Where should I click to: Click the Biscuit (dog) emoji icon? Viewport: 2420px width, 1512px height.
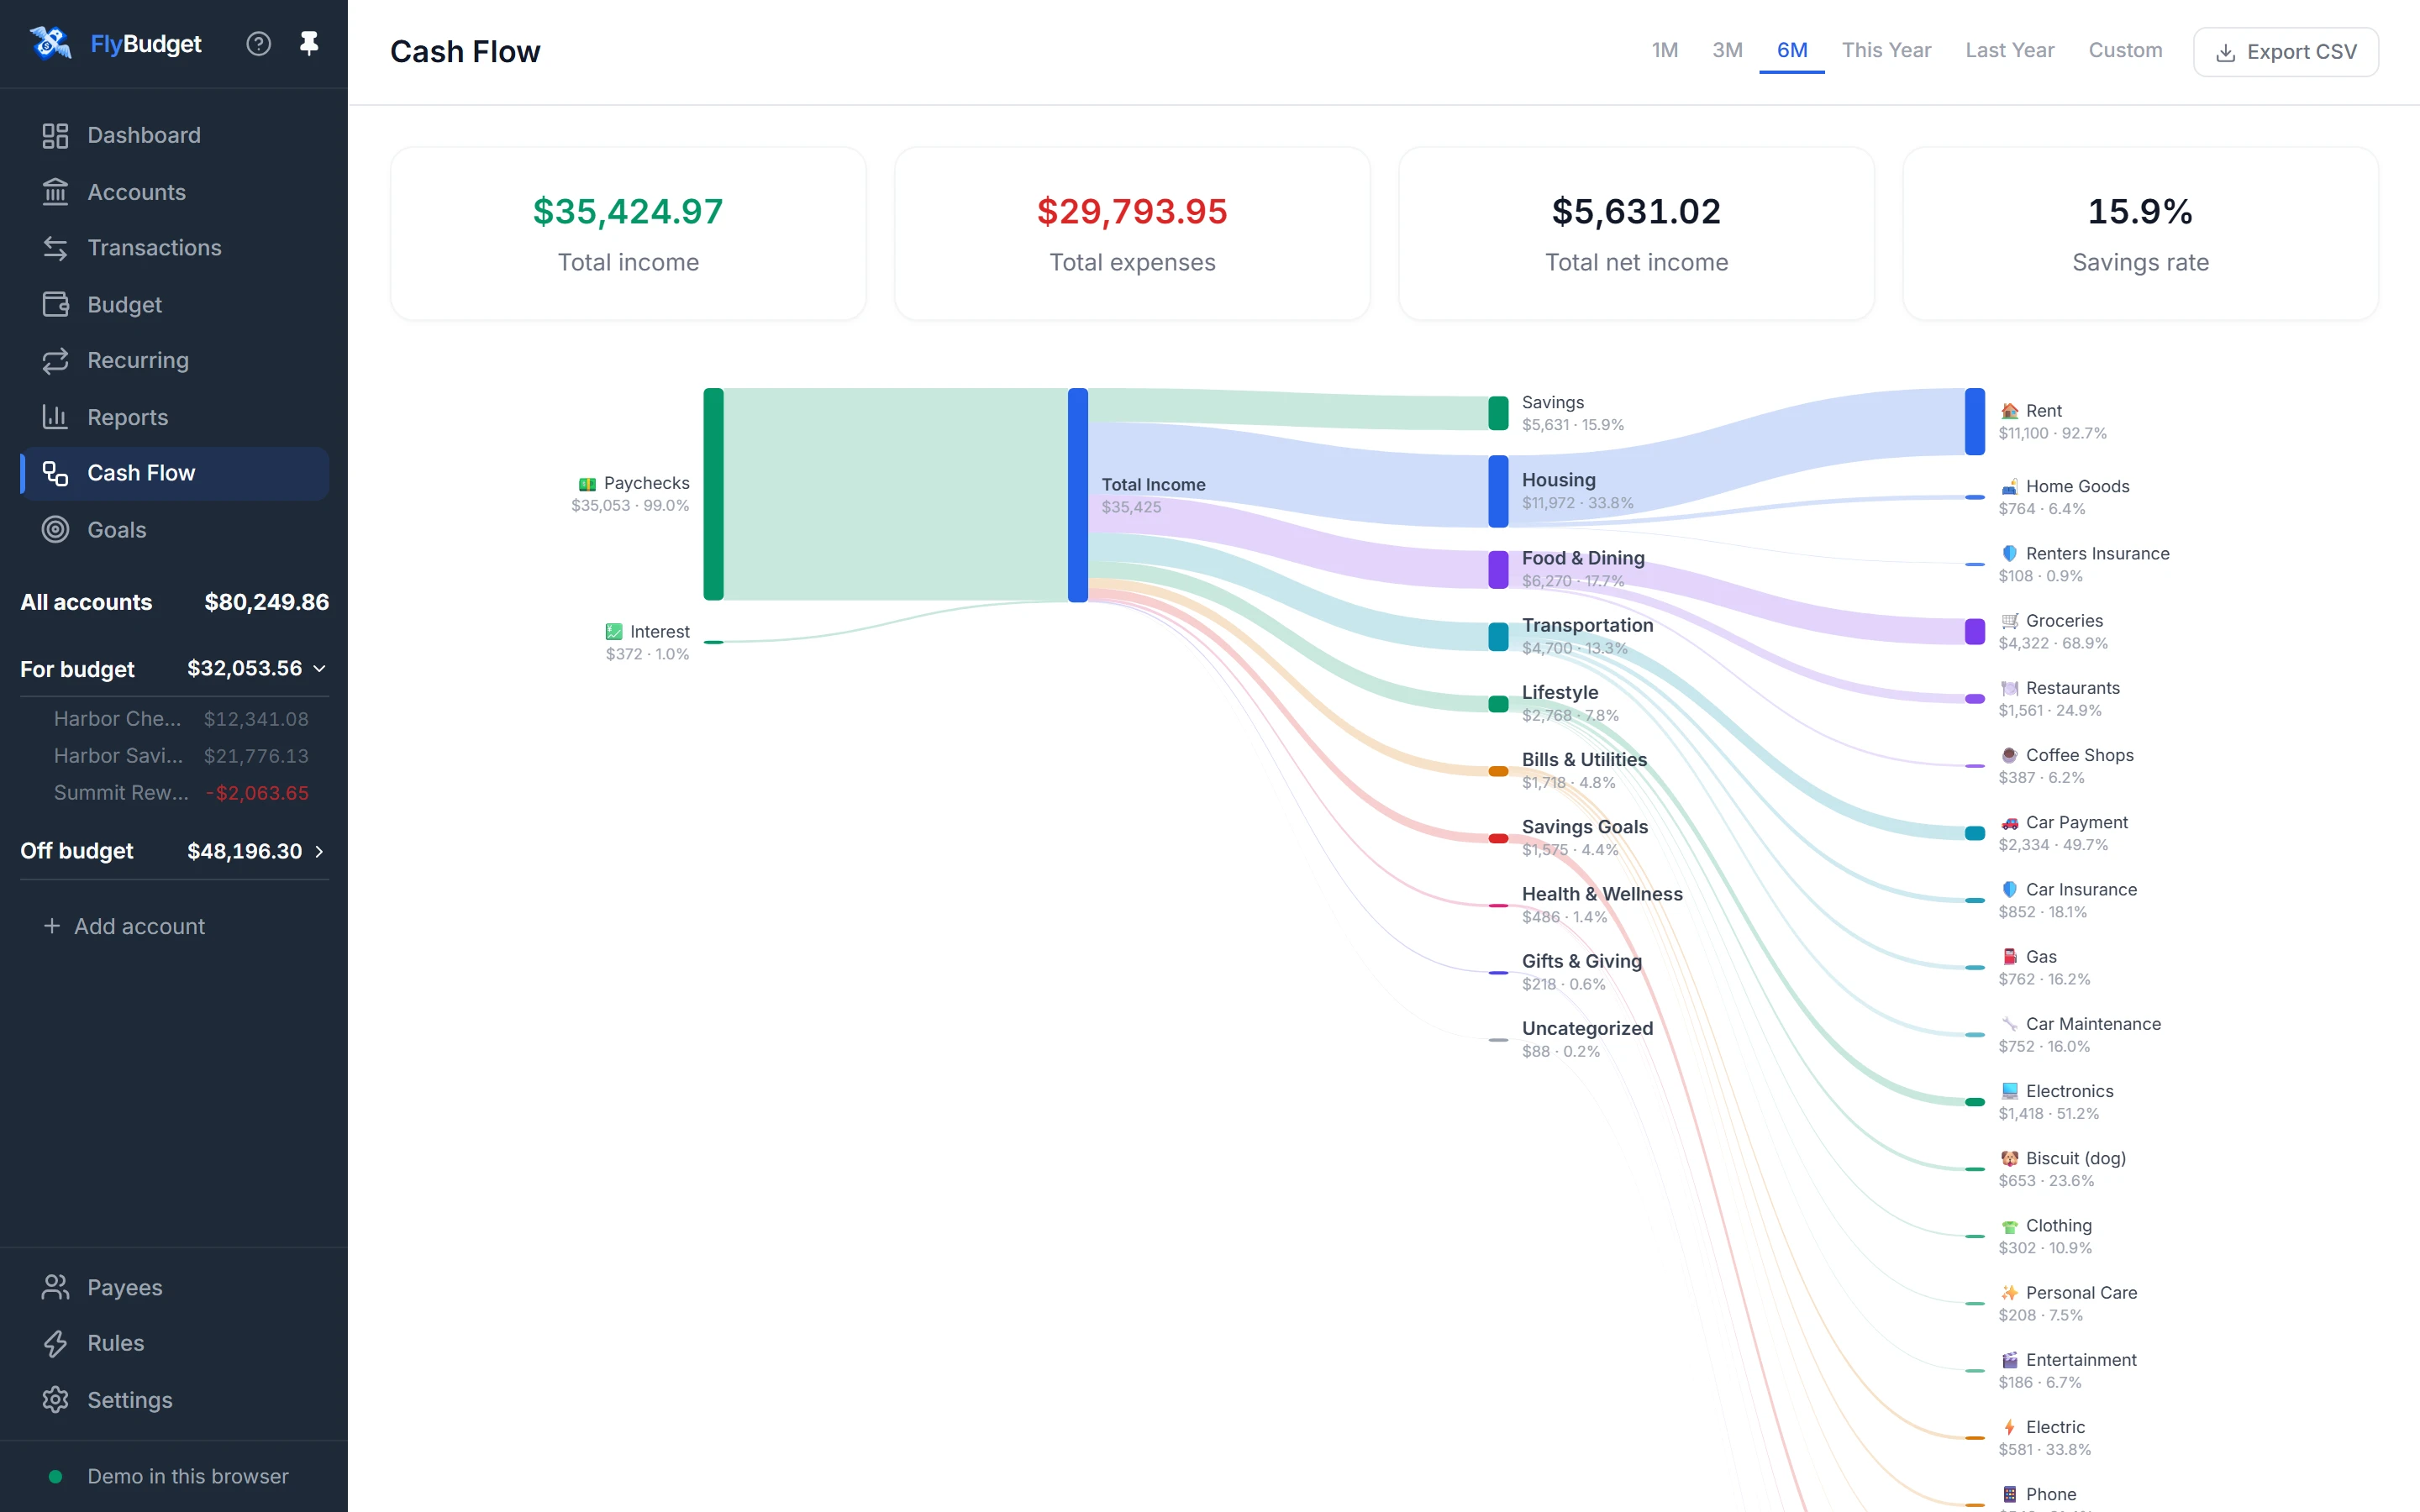(2009, 1158)
